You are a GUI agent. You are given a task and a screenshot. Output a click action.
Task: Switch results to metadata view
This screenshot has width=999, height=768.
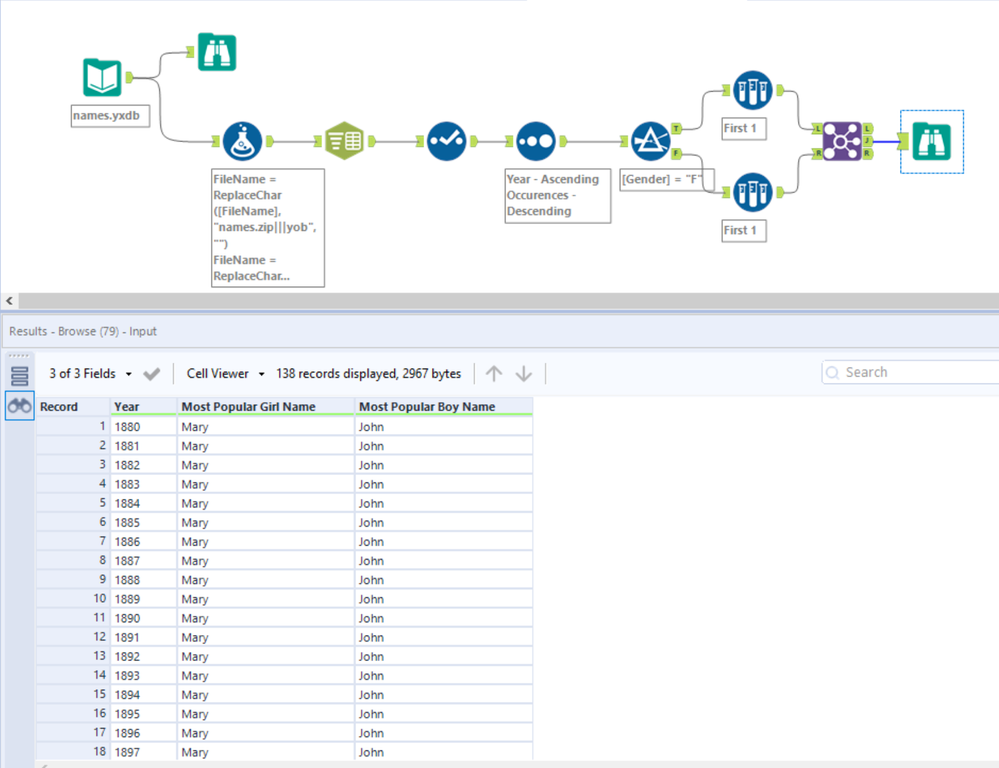pos(19,376)
